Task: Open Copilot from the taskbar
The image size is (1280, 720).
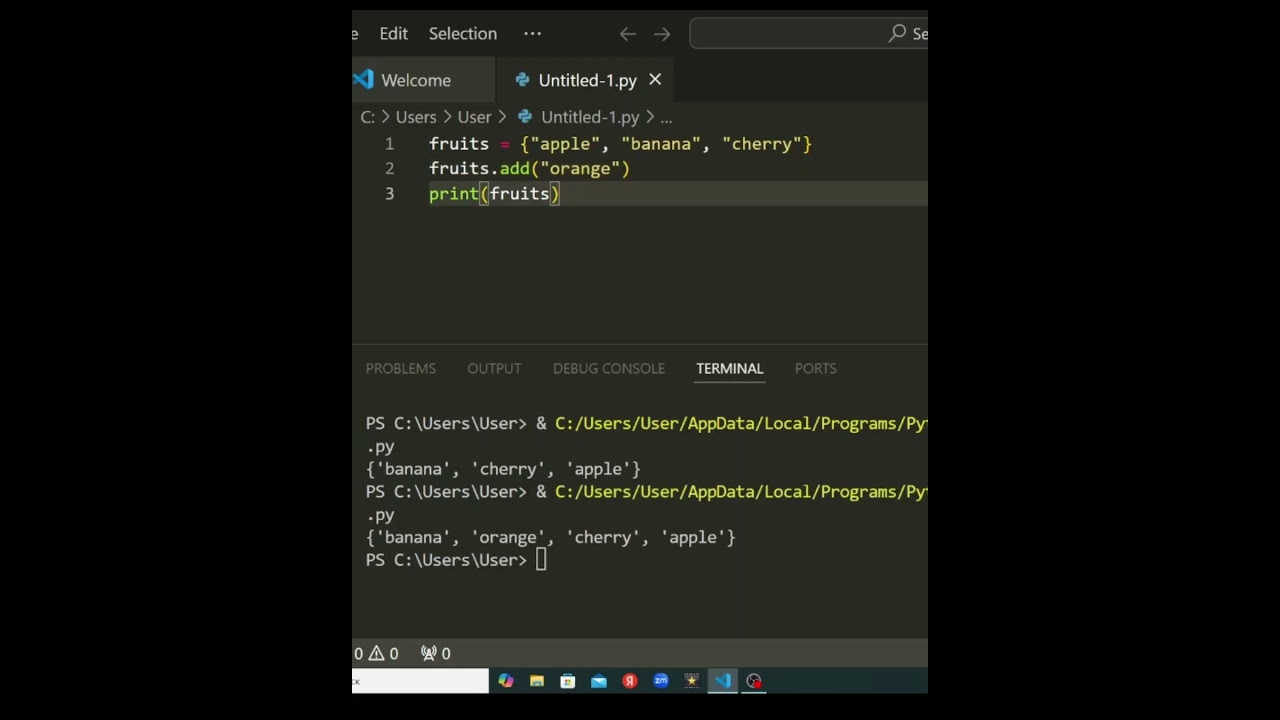Action: tap(506, 681)
